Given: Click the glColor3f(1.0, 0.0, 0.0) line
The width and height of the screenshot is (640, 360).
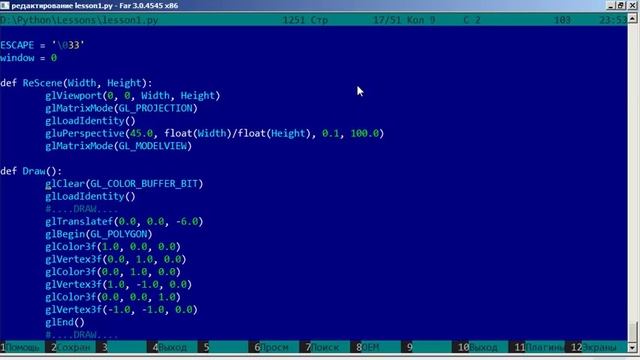Looking at the screenshot, I should 113,247.
